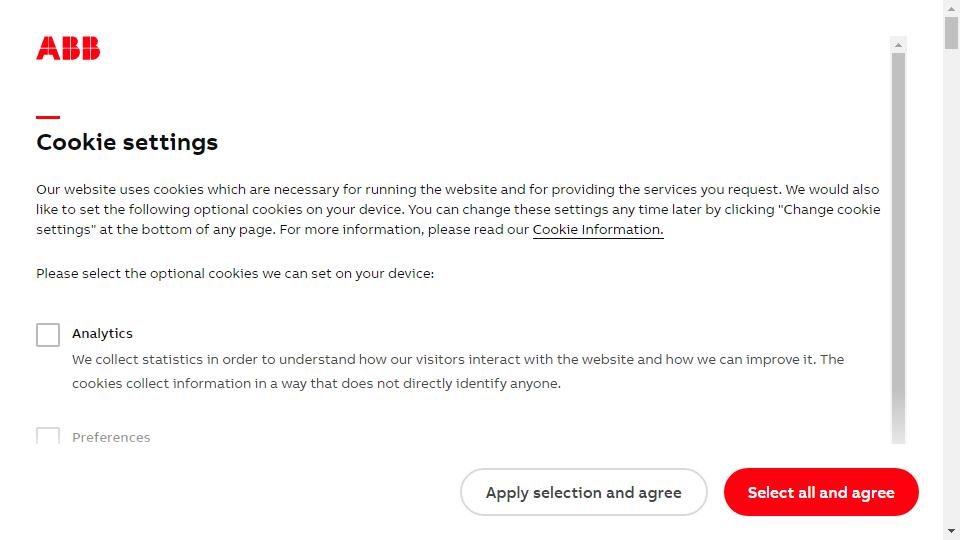Click the Analytics label text
The width and height of the screenshot is (960, 540).
click(x=102, y=334)
